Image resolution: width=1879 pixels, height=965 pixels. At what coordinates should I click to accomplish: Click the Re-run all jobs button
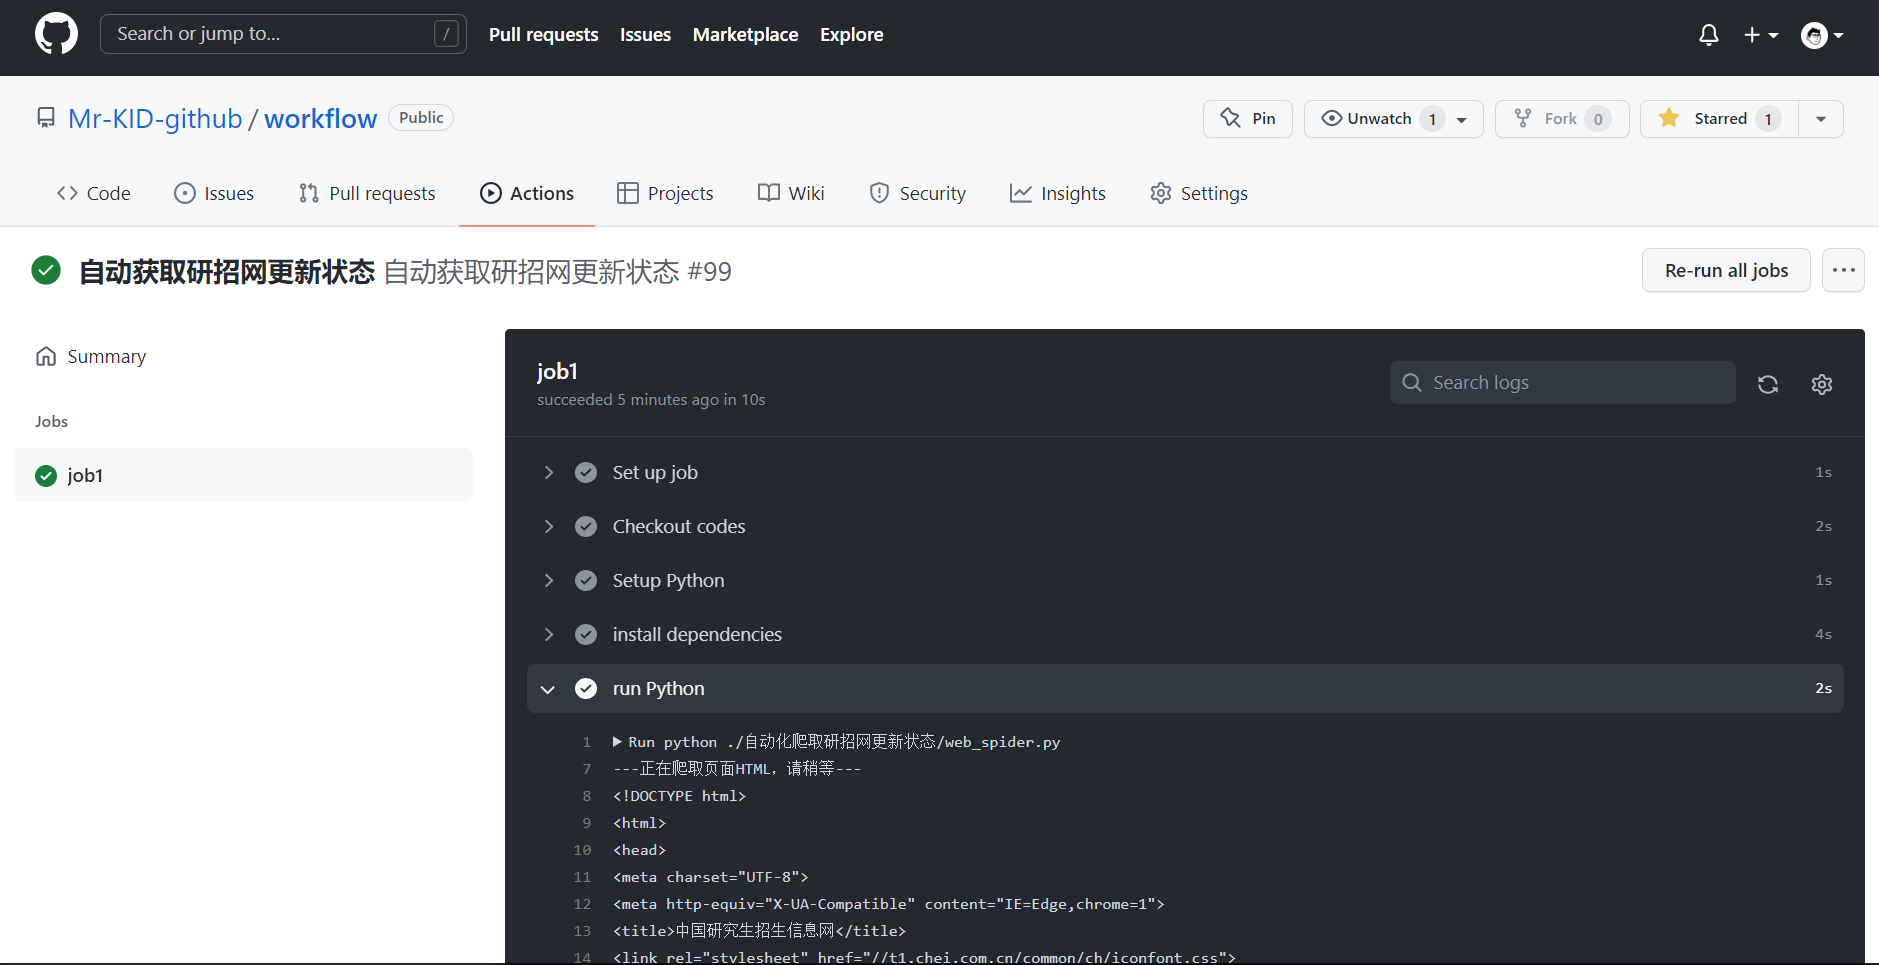pos(1725,270)
